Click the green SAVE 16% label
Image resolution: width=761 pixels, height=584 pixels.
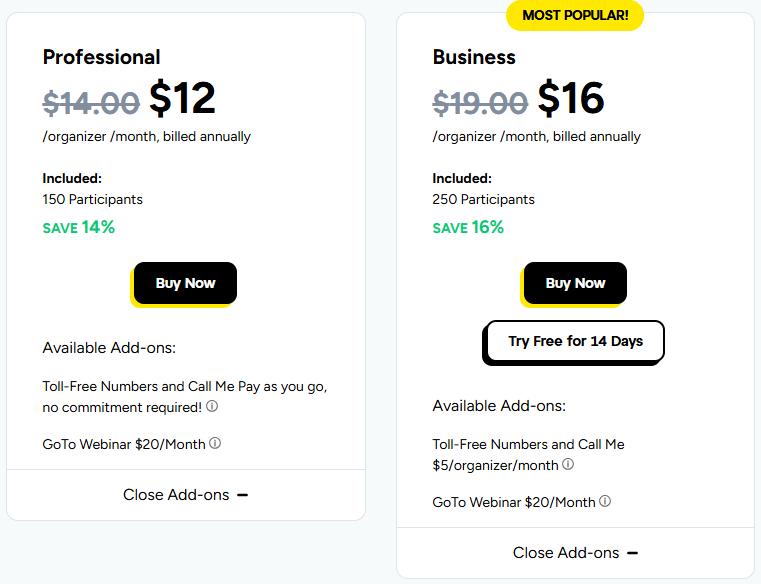click(468, 227)
